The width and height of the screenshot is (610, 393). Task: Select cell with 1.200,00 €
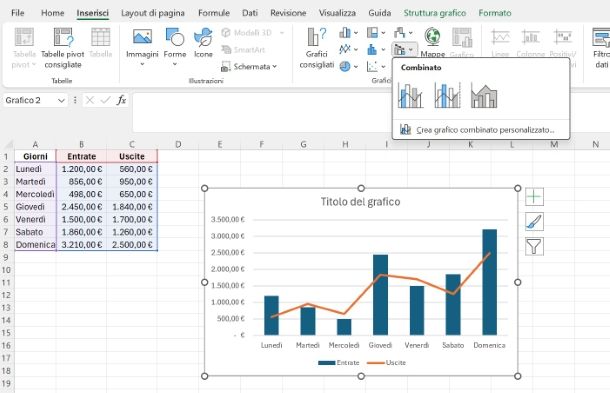coord(81,169)
